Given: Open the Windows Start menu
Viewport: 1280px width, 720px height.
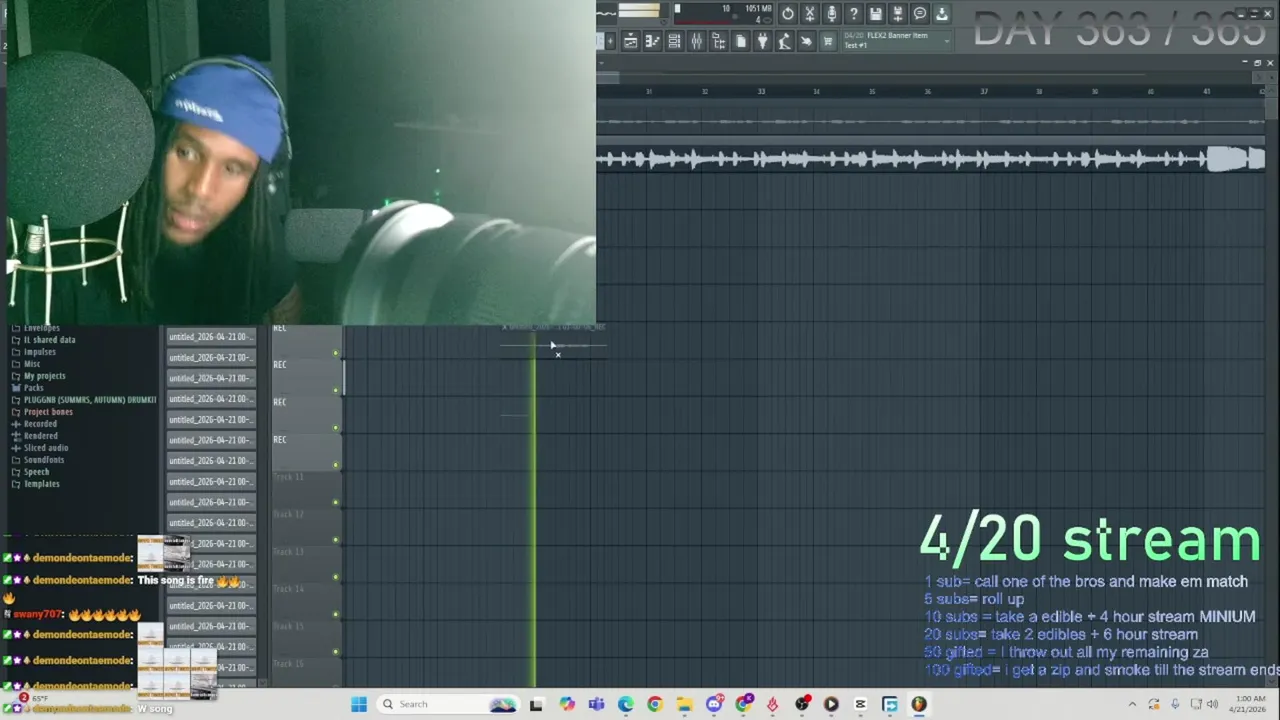Looking at the screenshot, I should 359,704.
